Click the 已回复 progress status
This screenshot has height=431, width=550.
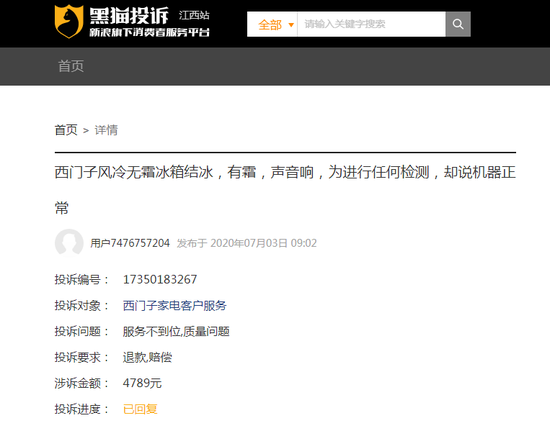pyautogui.click(x=140, y=409)
